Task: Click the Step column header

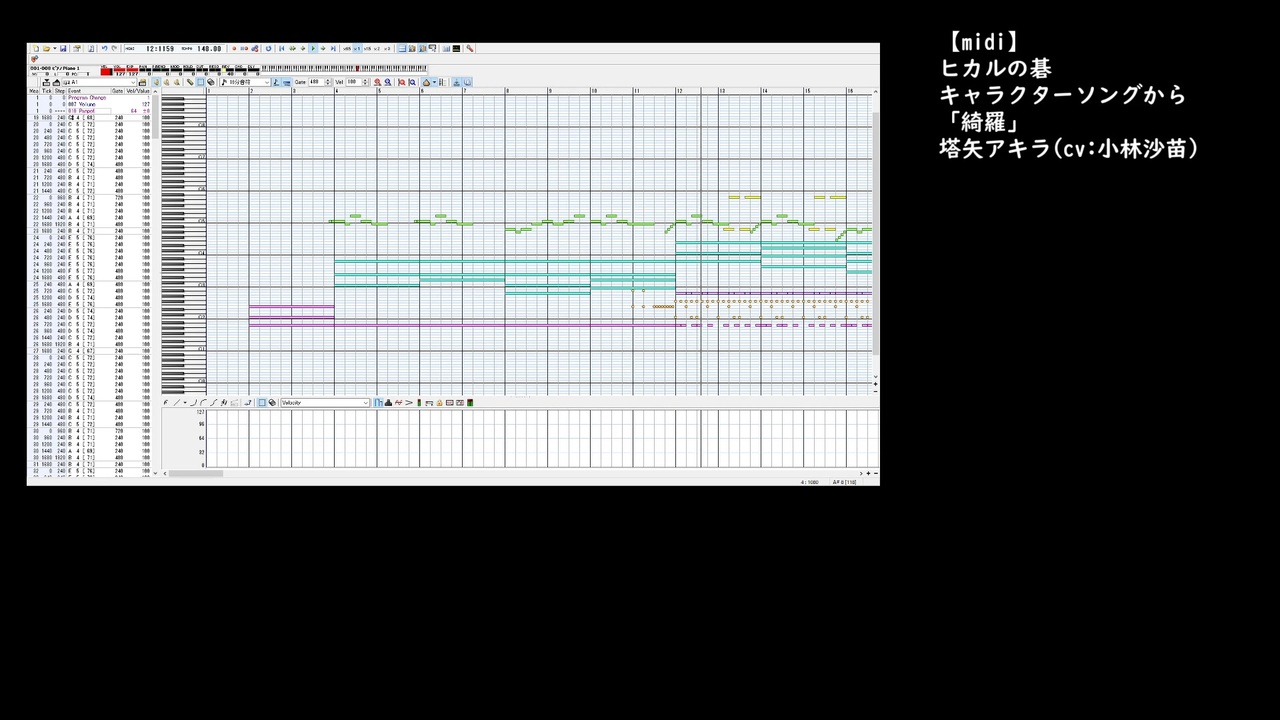Action: [x=60, y=91]
